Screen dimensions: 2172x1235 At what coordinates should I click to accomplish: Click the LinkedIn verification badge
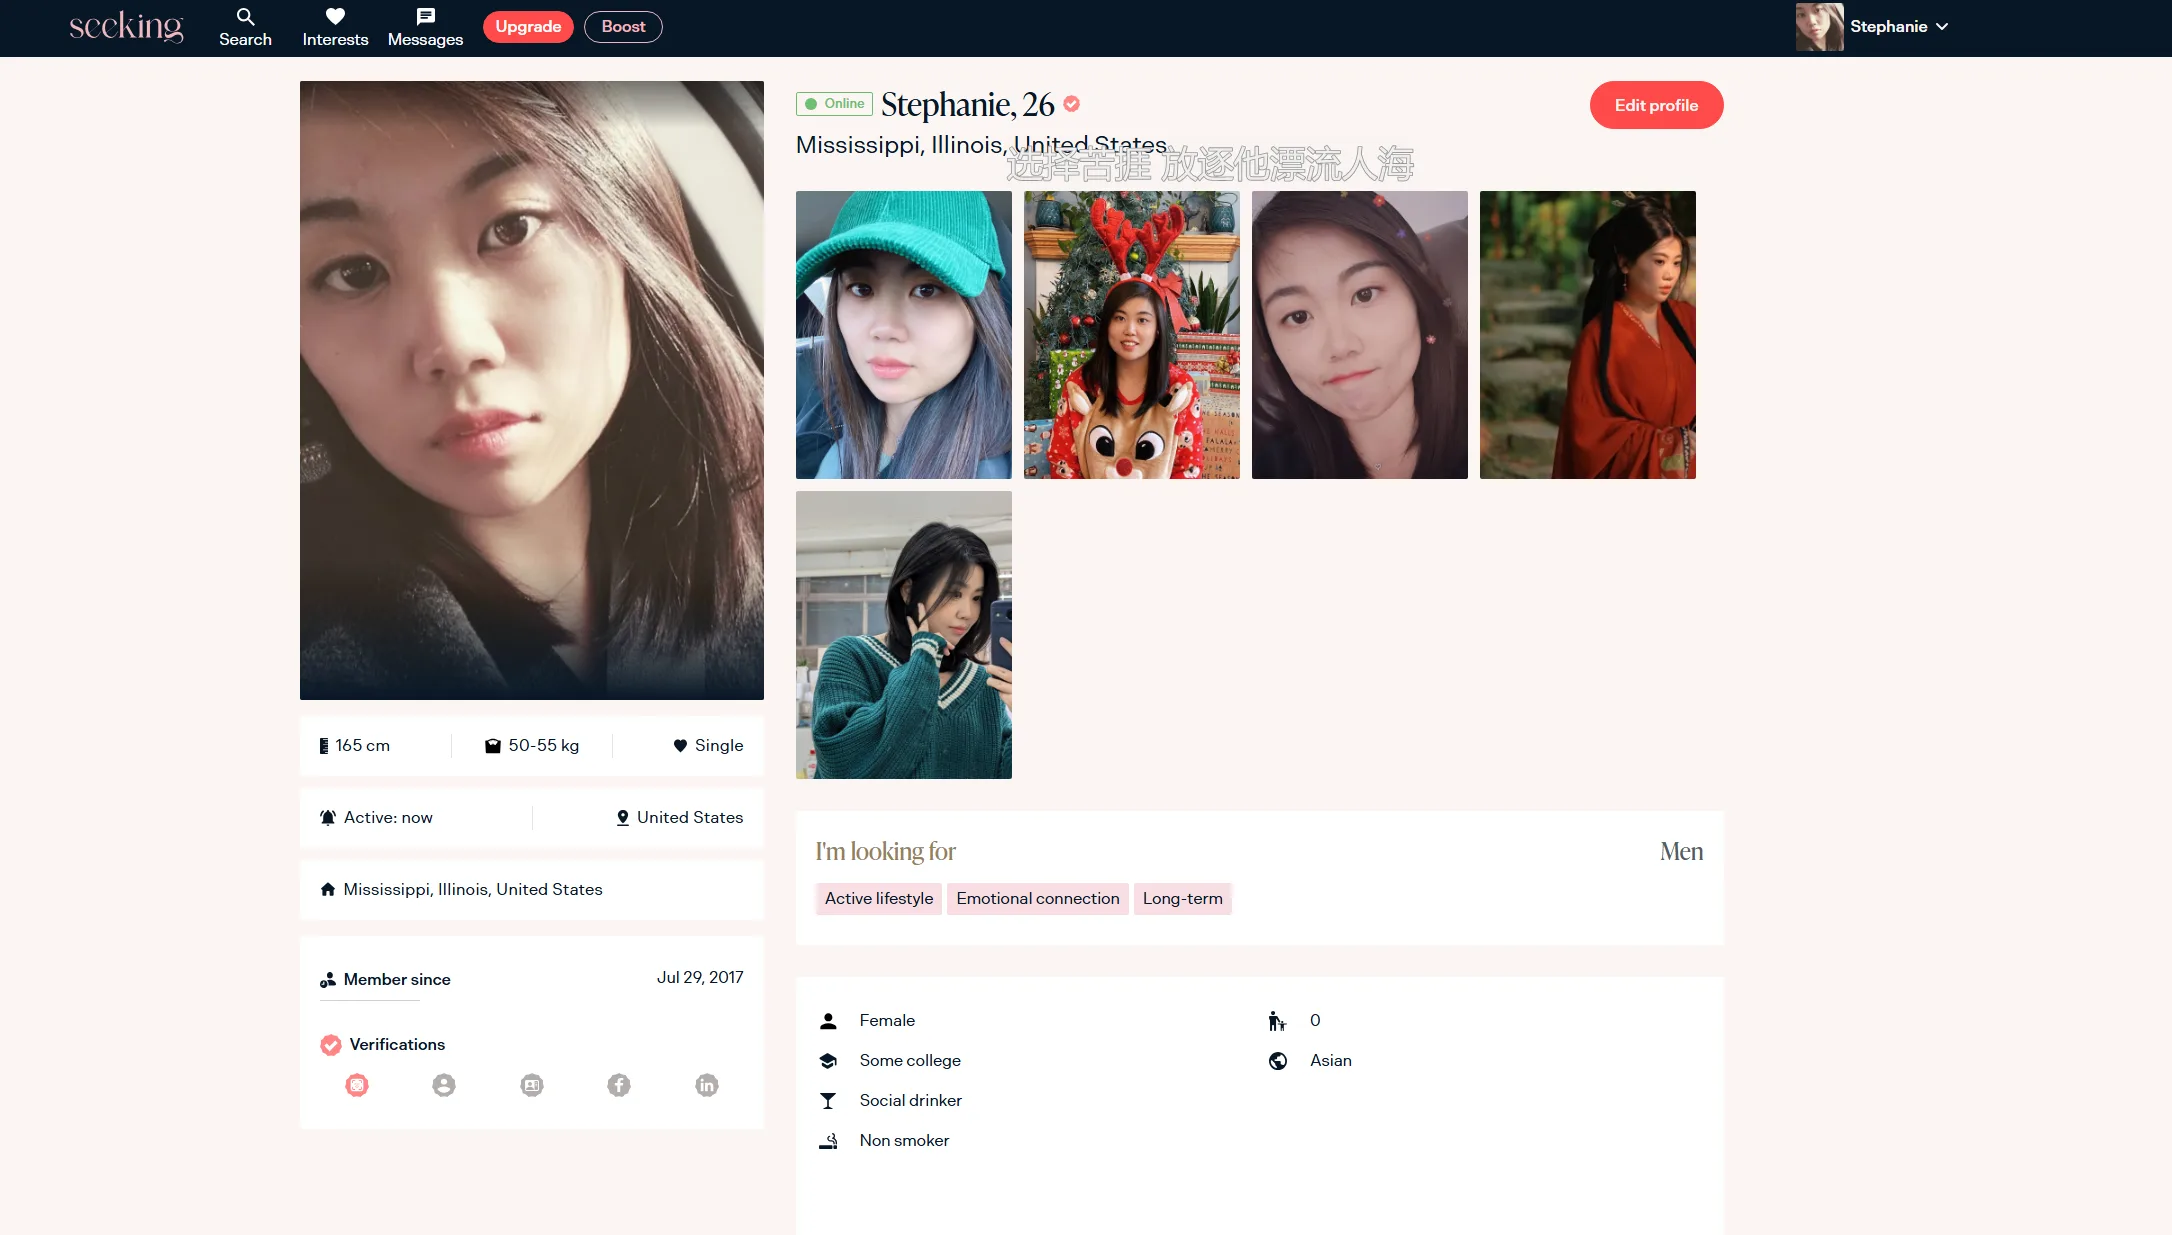(707, 1085)
